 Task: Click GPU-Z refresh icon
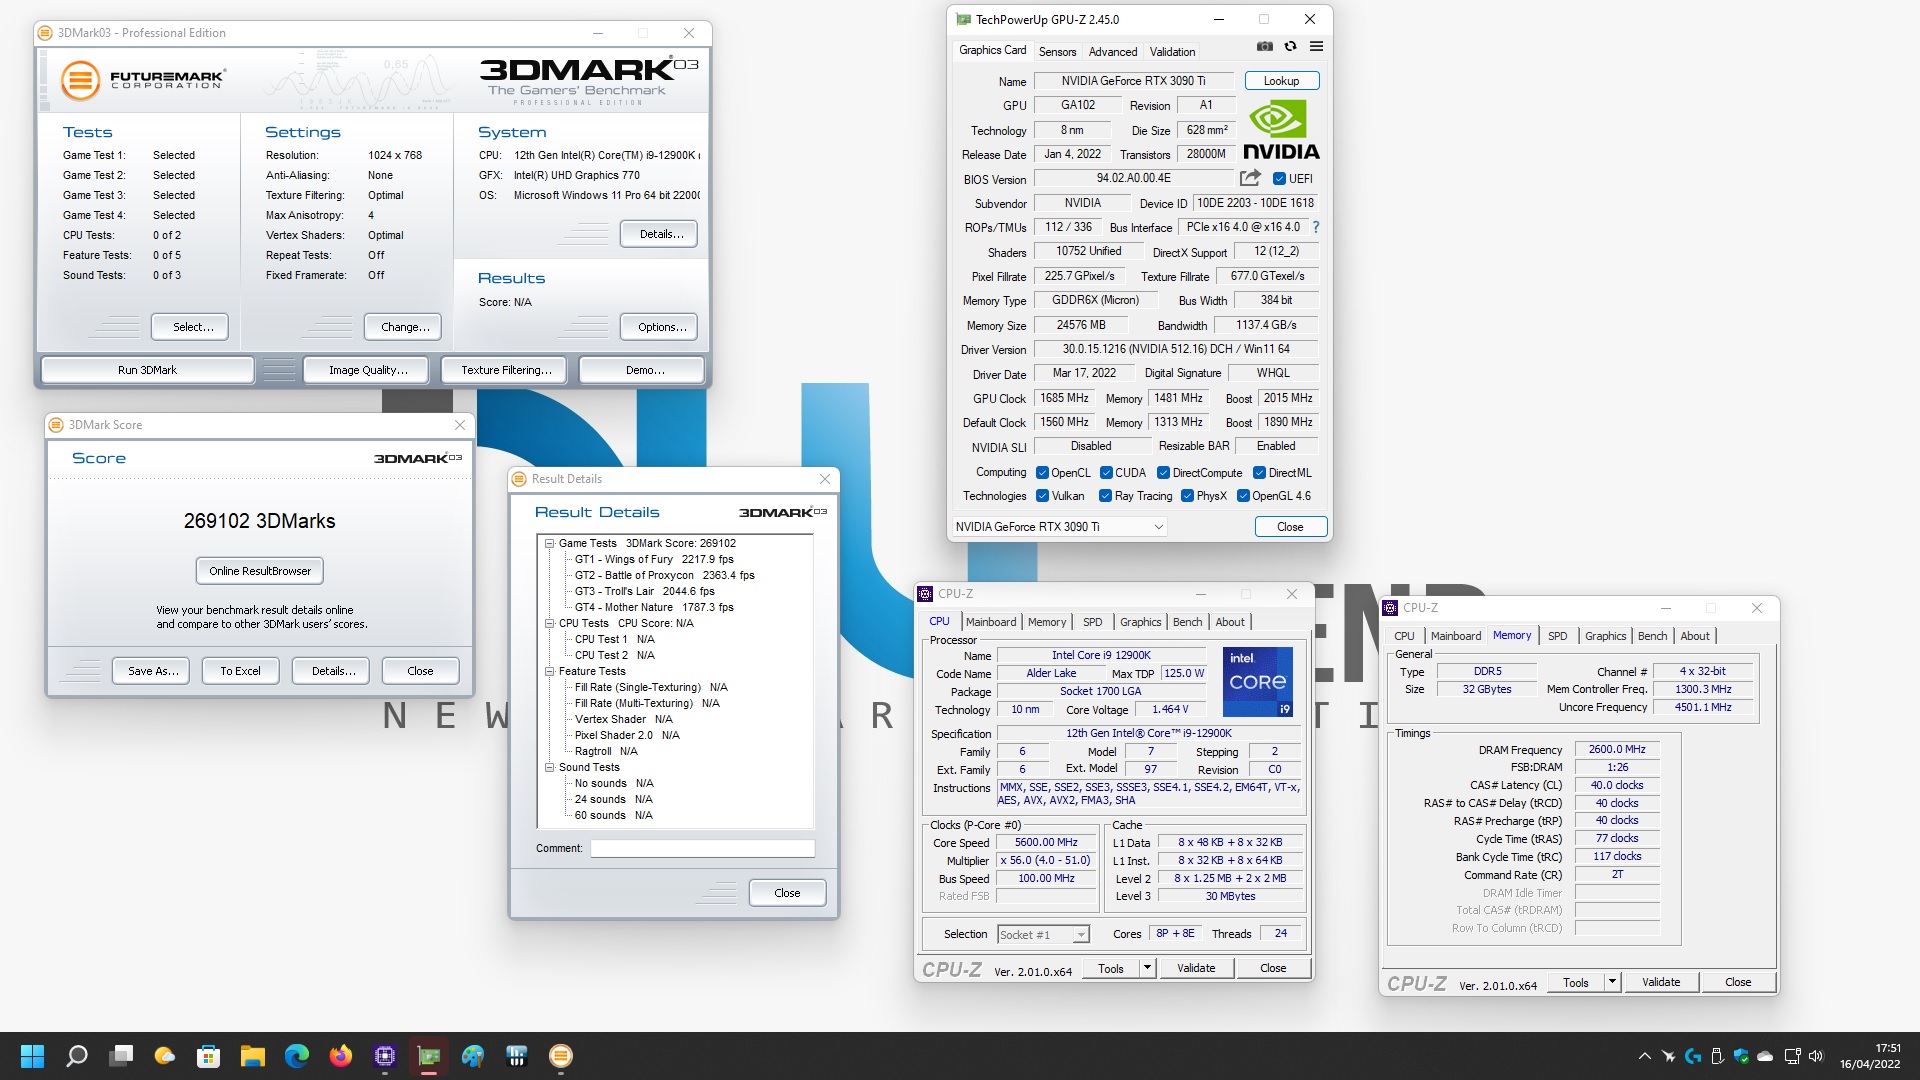pyautogui.click(x=1291, y=46)
